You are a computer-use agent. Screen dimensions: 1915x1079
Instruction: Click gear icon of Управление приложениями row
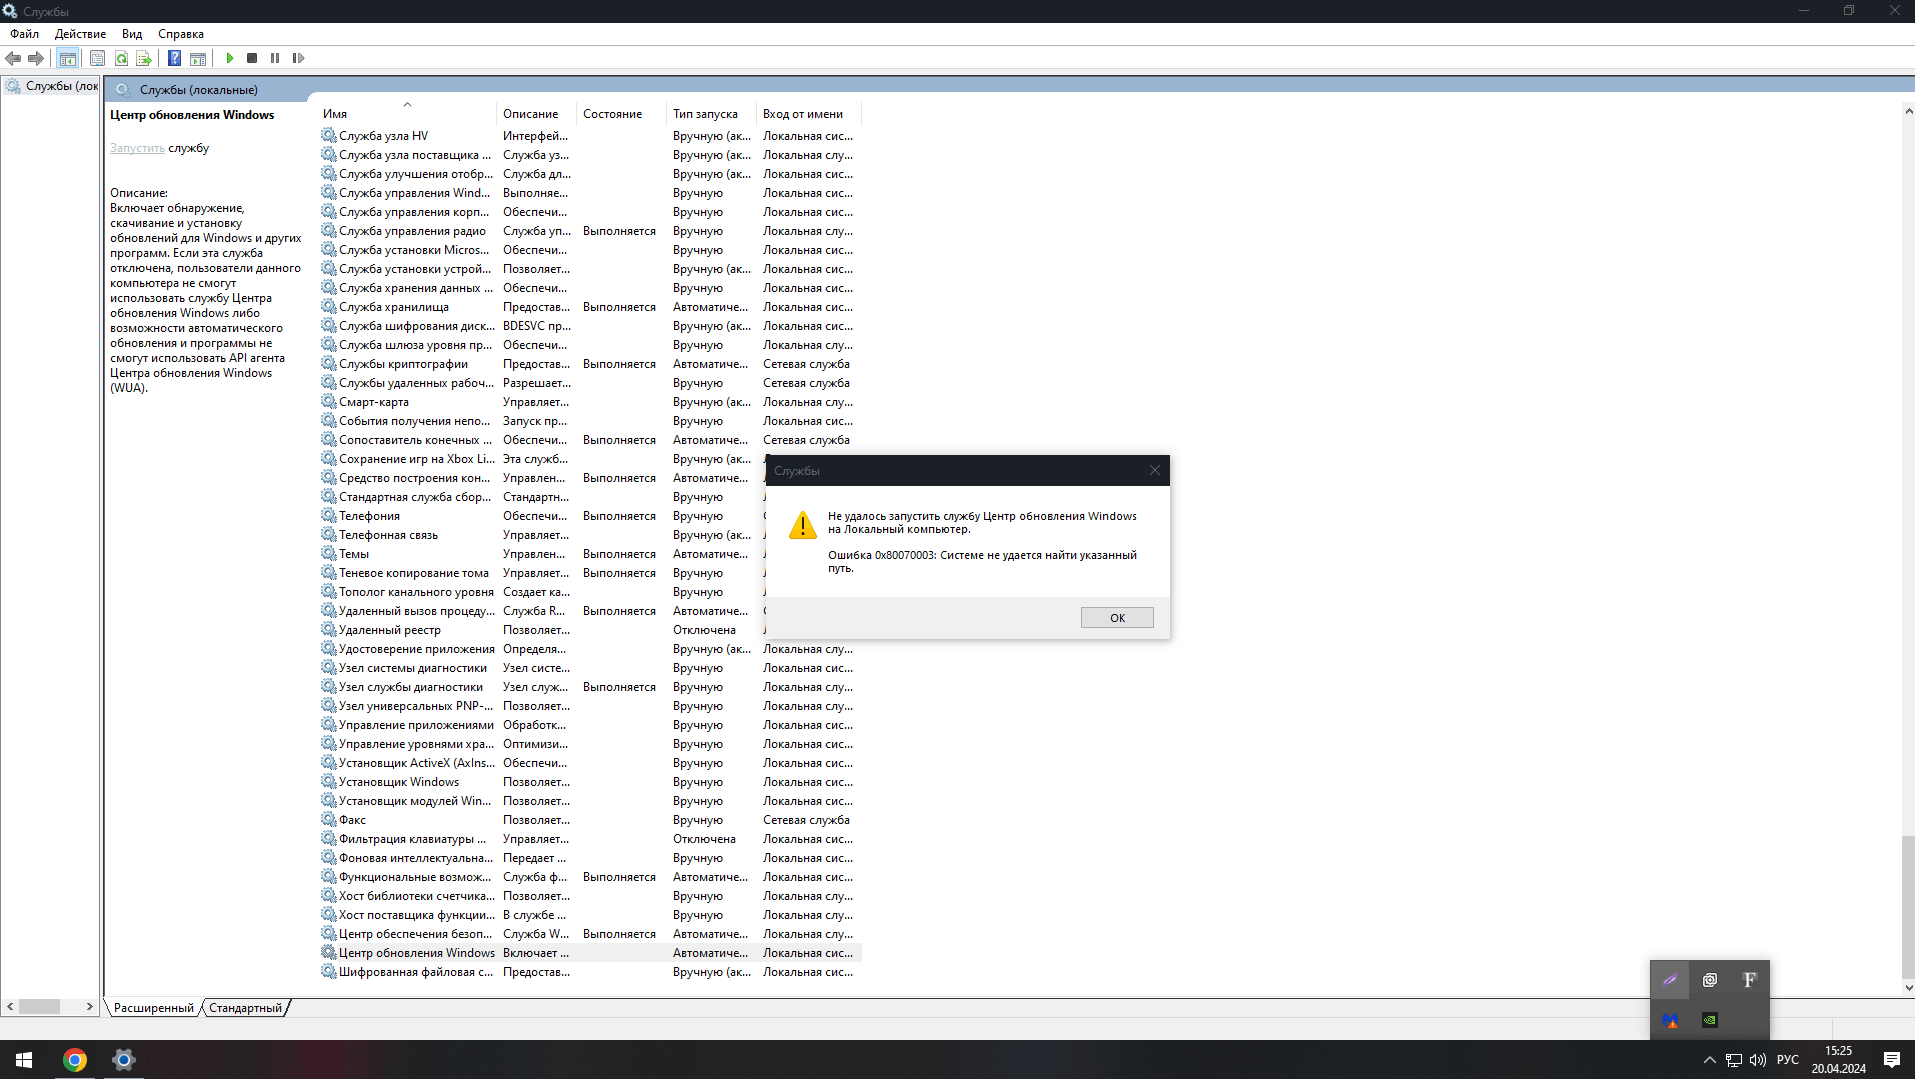coord(328,725)
